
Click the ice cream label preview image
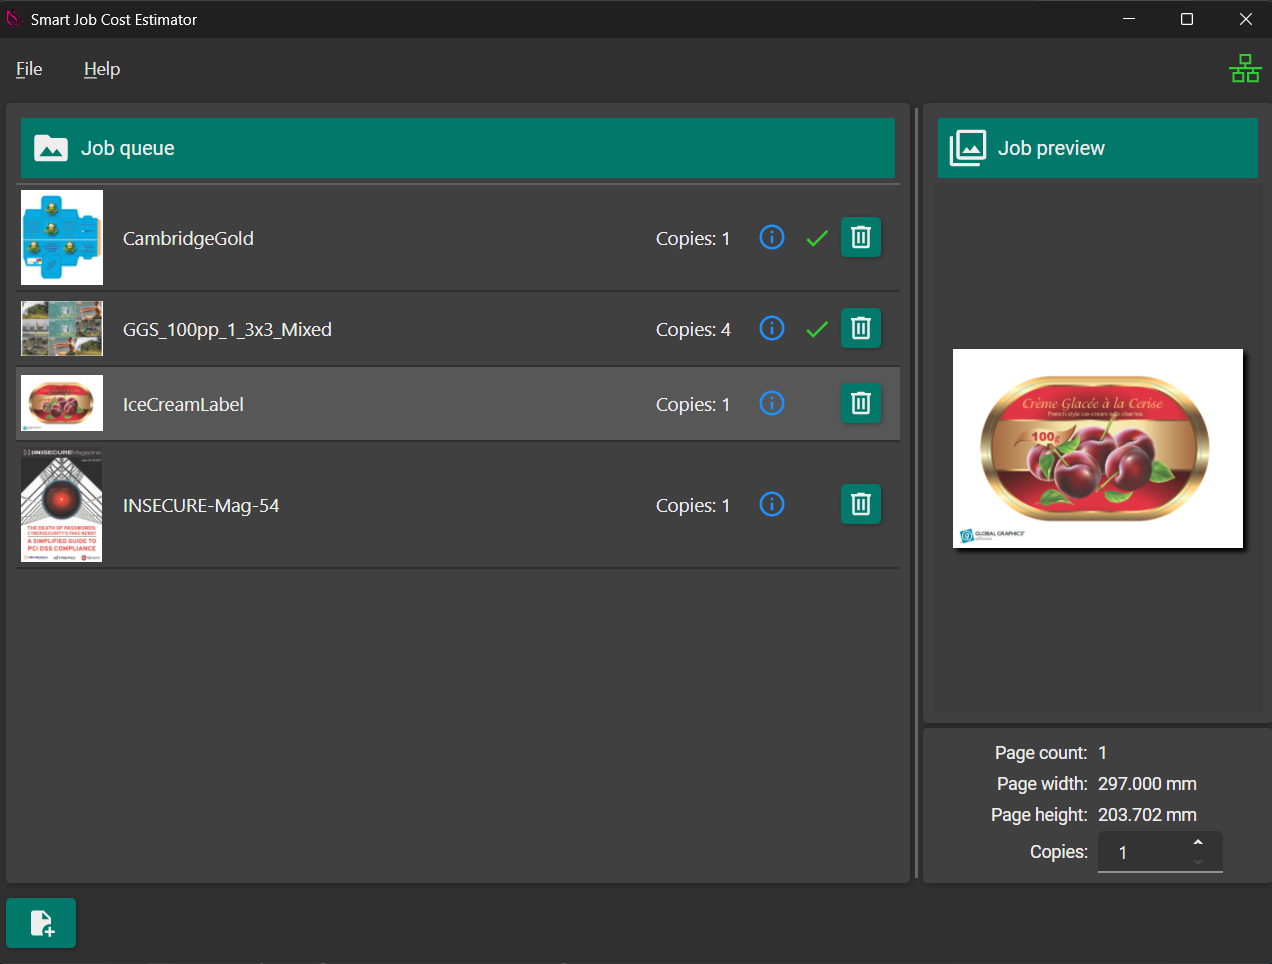pyautogui.click(x=1097, y=449)
